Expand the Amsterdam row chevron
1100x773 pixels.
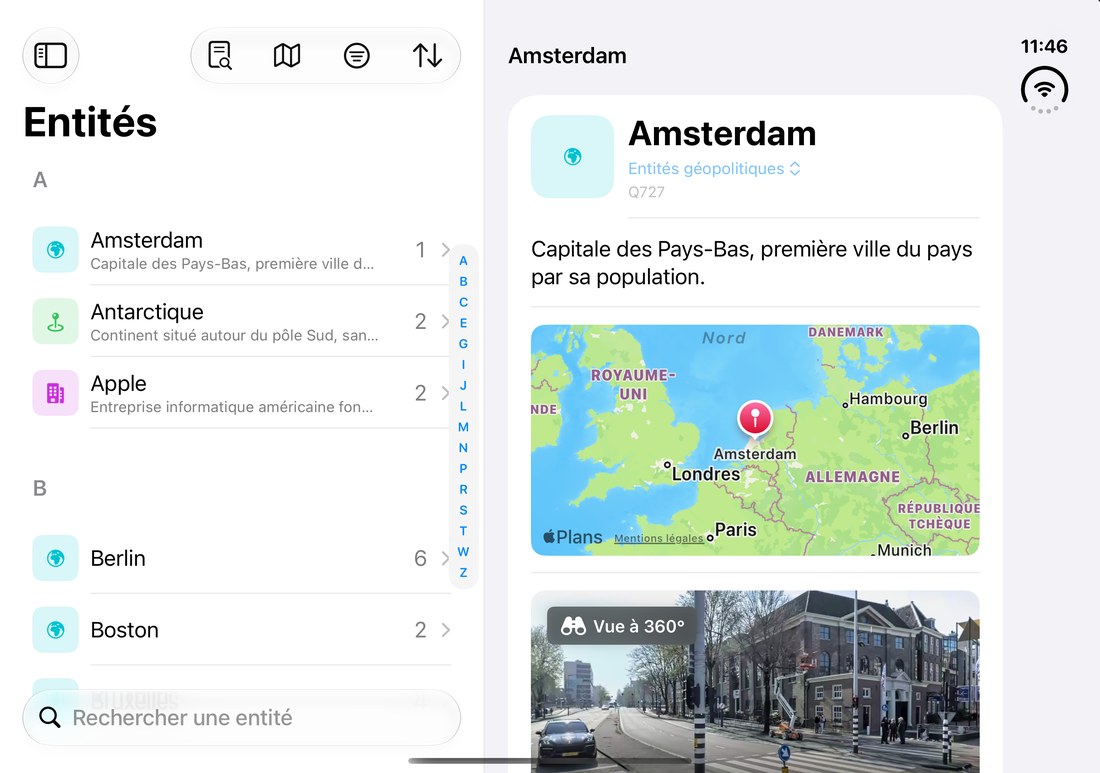tap(445, 250)
